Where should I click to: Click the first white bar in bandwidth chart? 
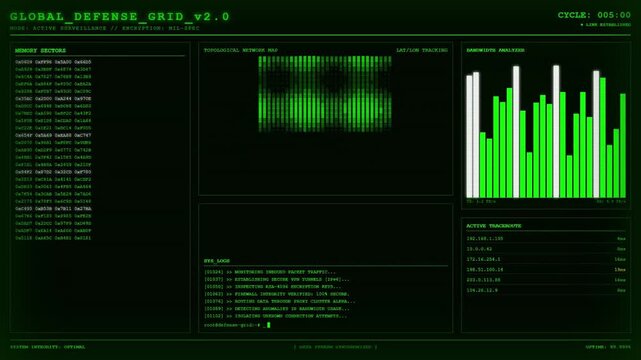(469, 136)
